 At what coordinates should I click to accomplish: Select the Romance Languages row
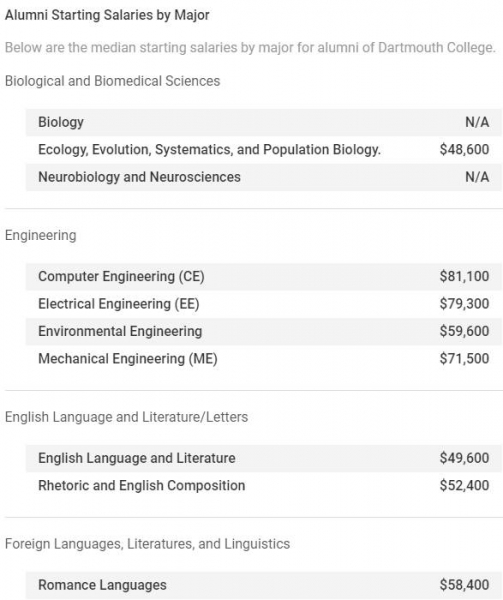[x=264, y=585]
